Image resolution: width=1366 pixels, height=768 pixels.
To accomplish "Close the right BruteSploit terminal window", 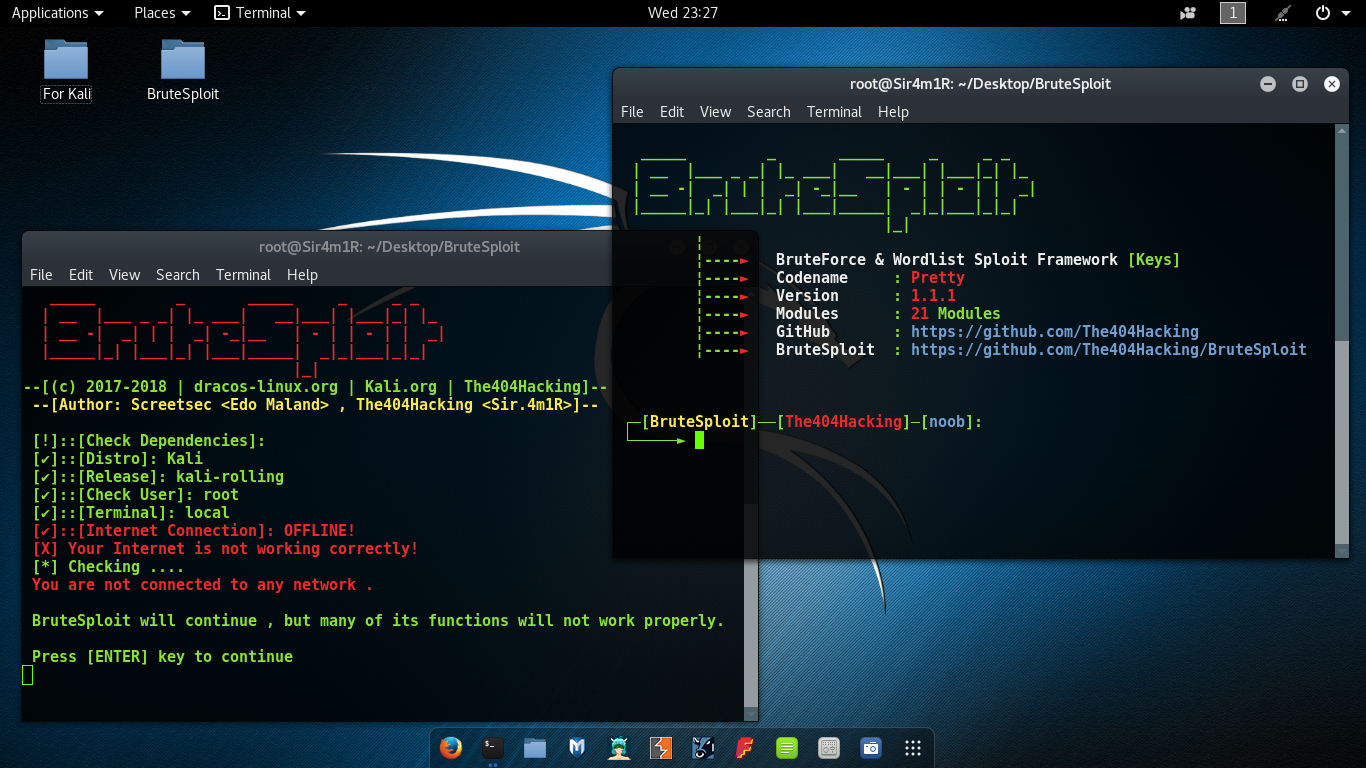I will (x=1332, y=84).
